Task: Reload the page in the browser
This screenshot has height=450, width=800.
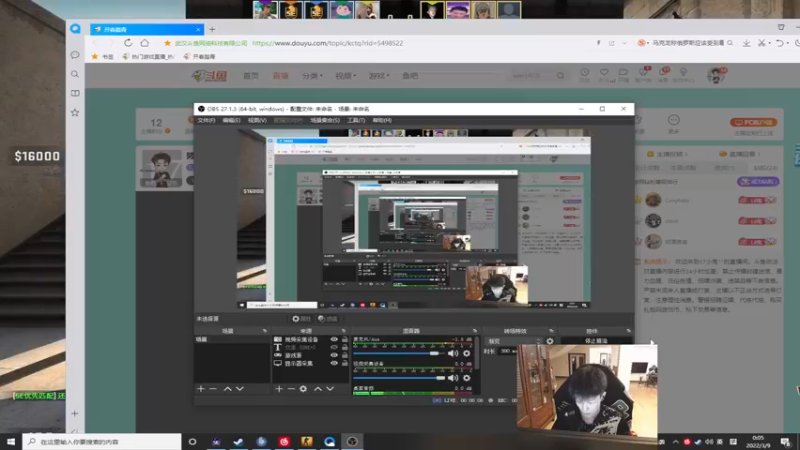Action: (x=128, y=43)
